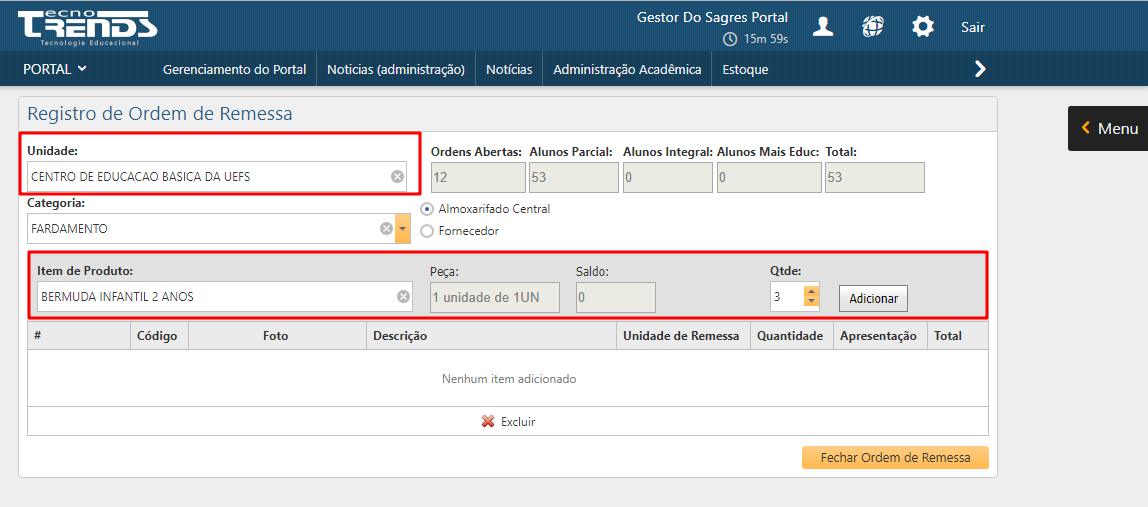Select Almoxarifado Central radio option
This screenshot has width=1148, height=507.
[428, 209]
